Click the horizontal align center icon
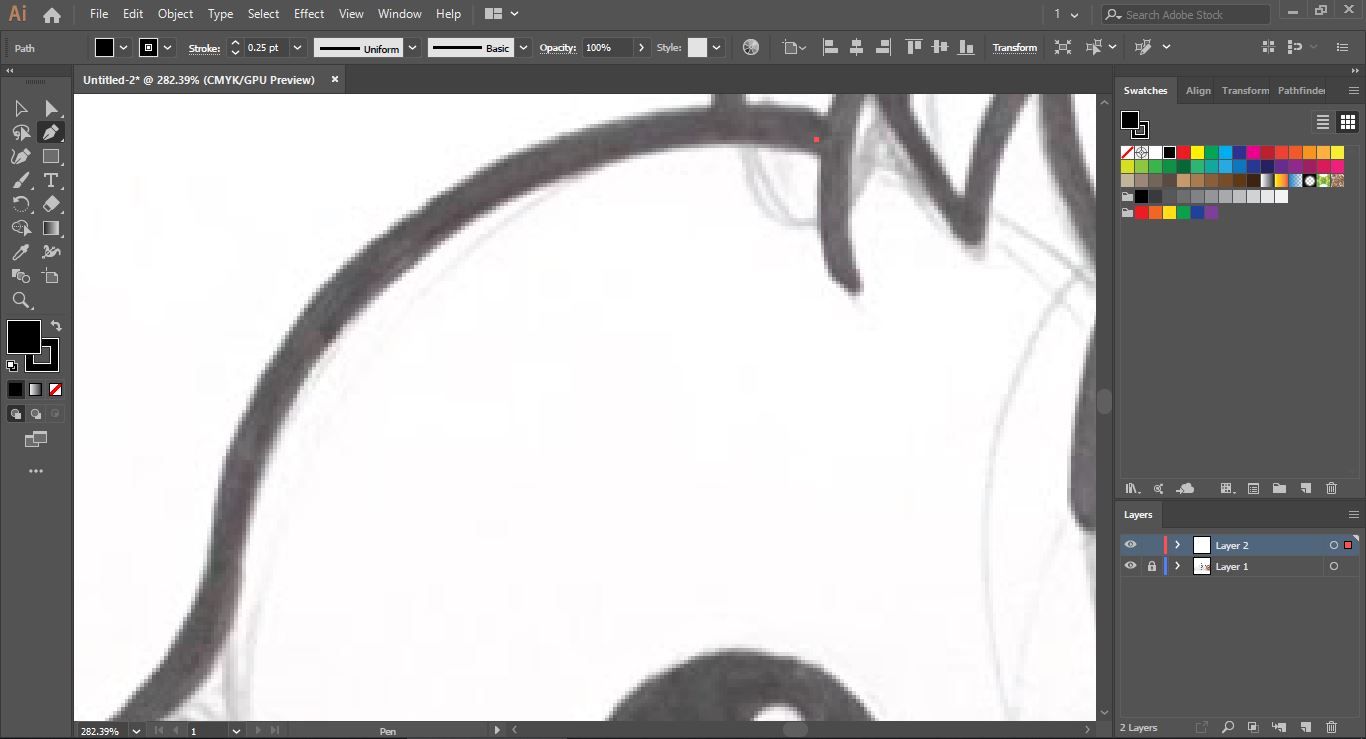This screenshot has width=1366, height=739. pos(856,47)
